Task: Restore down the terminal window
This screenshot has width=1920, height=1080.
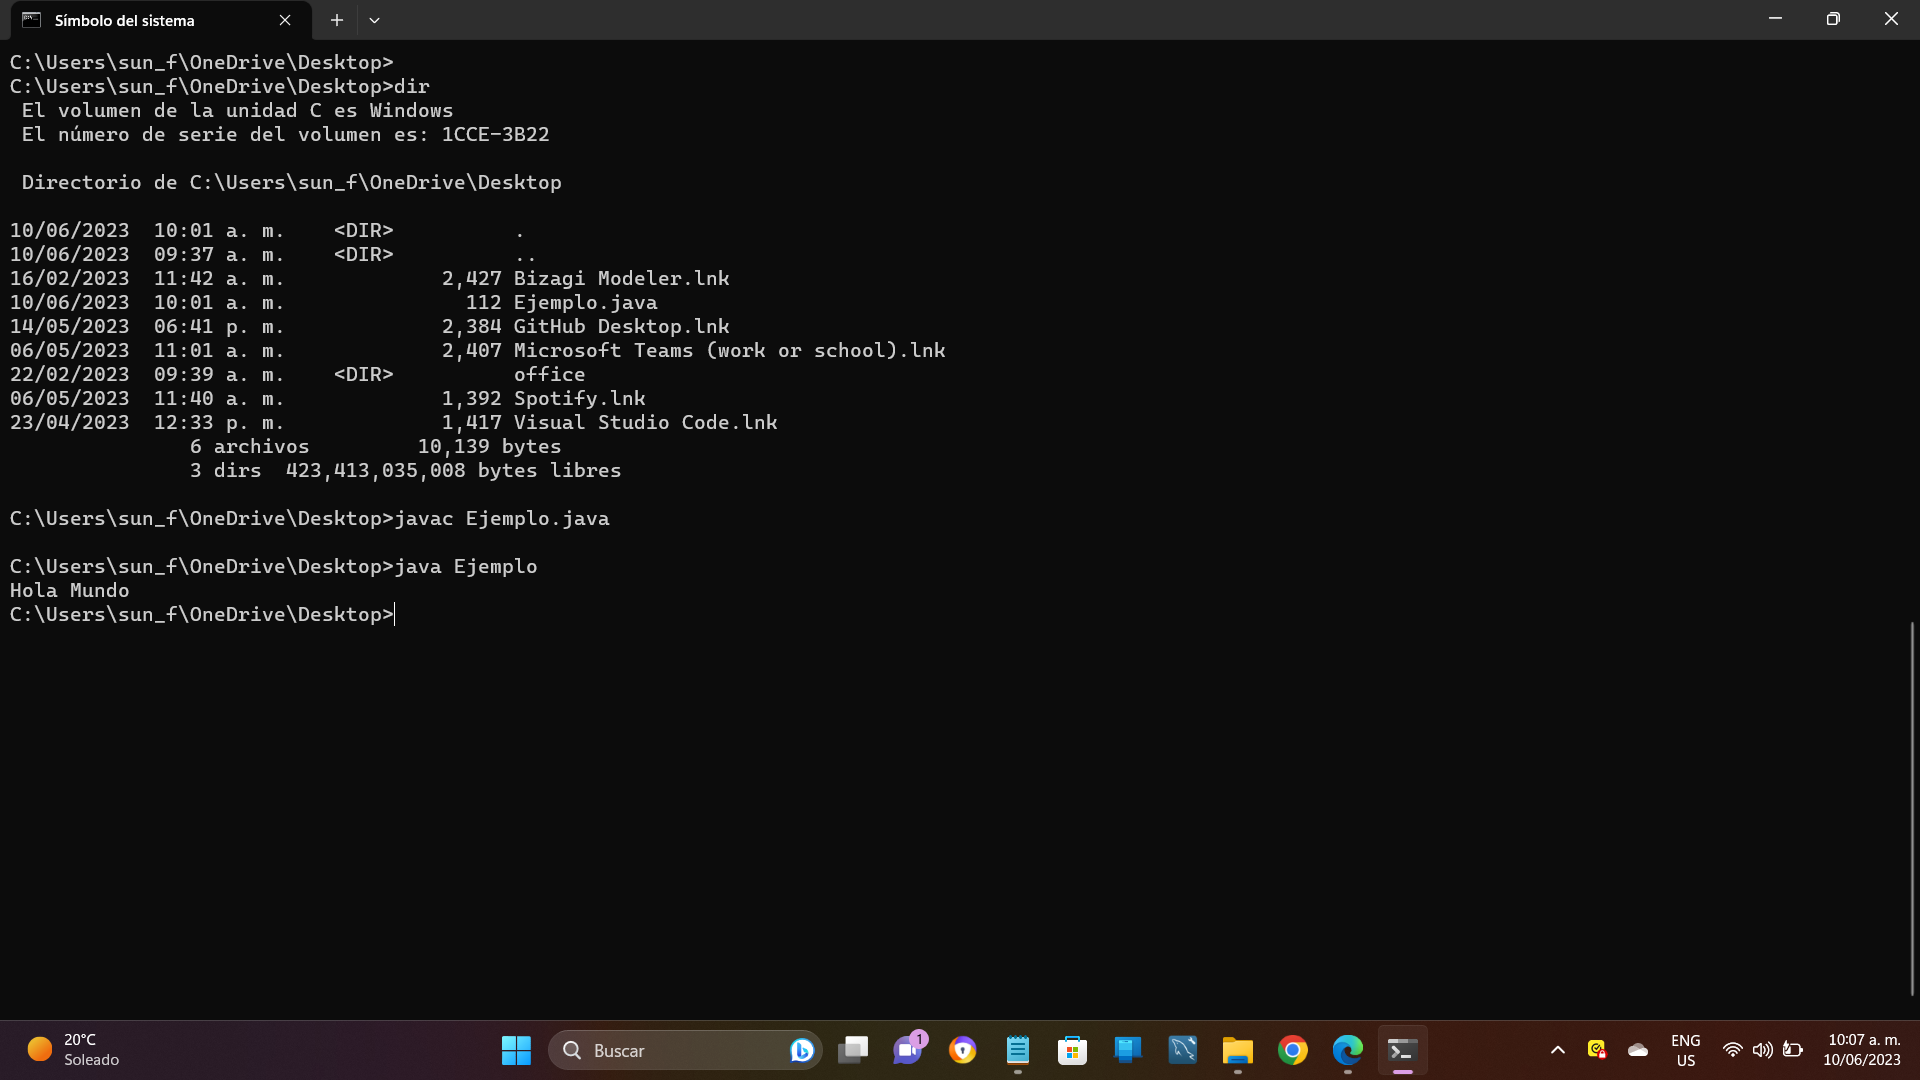Action: [1833, 19]
